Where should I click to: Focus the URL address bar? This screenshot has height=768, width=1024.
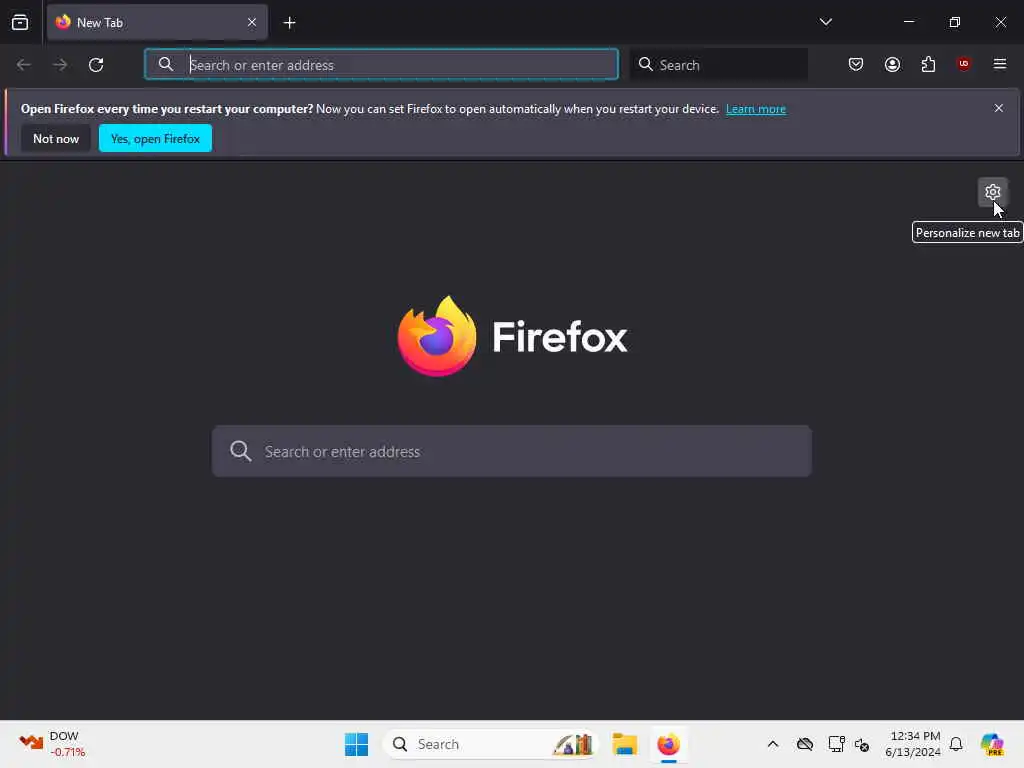pyautogui.click(x=381, y=65)
